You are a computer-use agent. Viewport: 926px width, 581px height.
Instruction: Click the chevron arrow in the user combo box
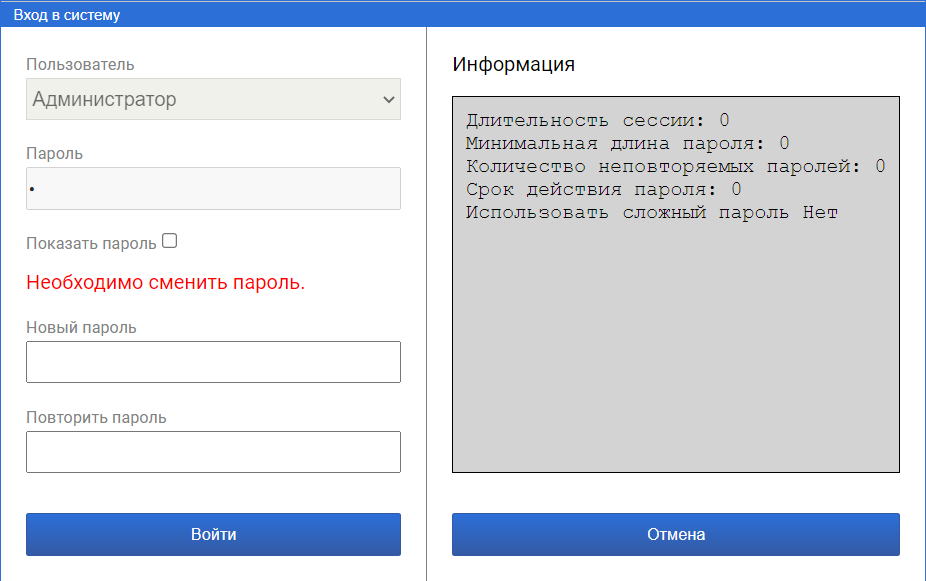pos(388,100)
